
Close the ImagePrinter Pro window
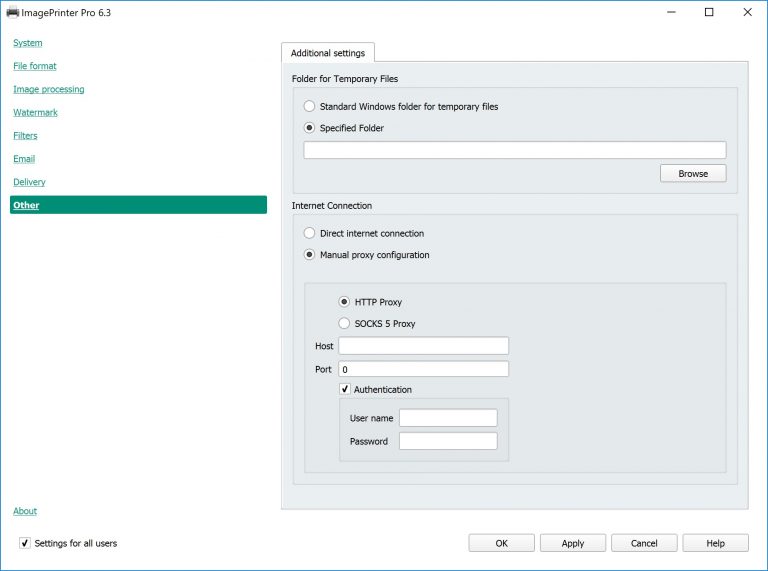point(747,12)
